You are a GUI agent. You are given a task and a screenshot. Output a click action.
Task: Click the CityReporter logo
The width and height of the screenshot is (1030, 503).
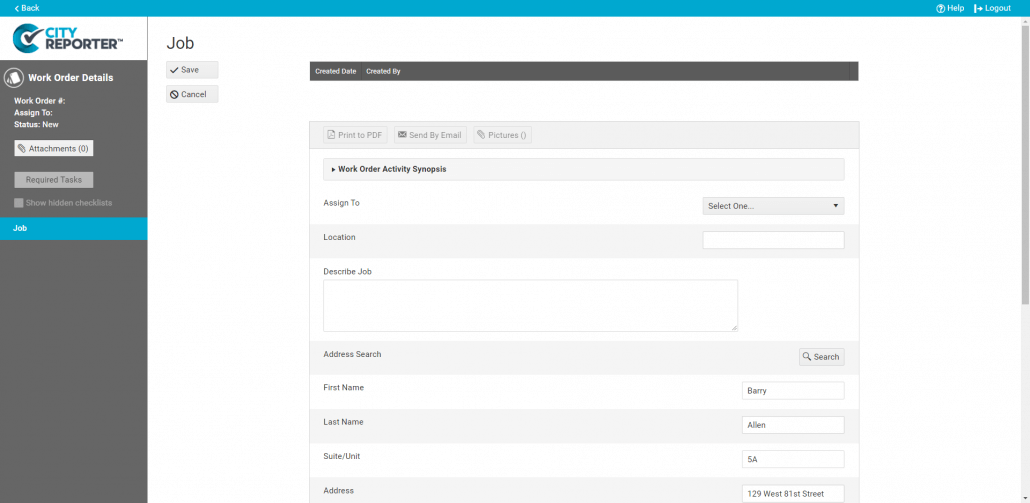pos(68,38)
